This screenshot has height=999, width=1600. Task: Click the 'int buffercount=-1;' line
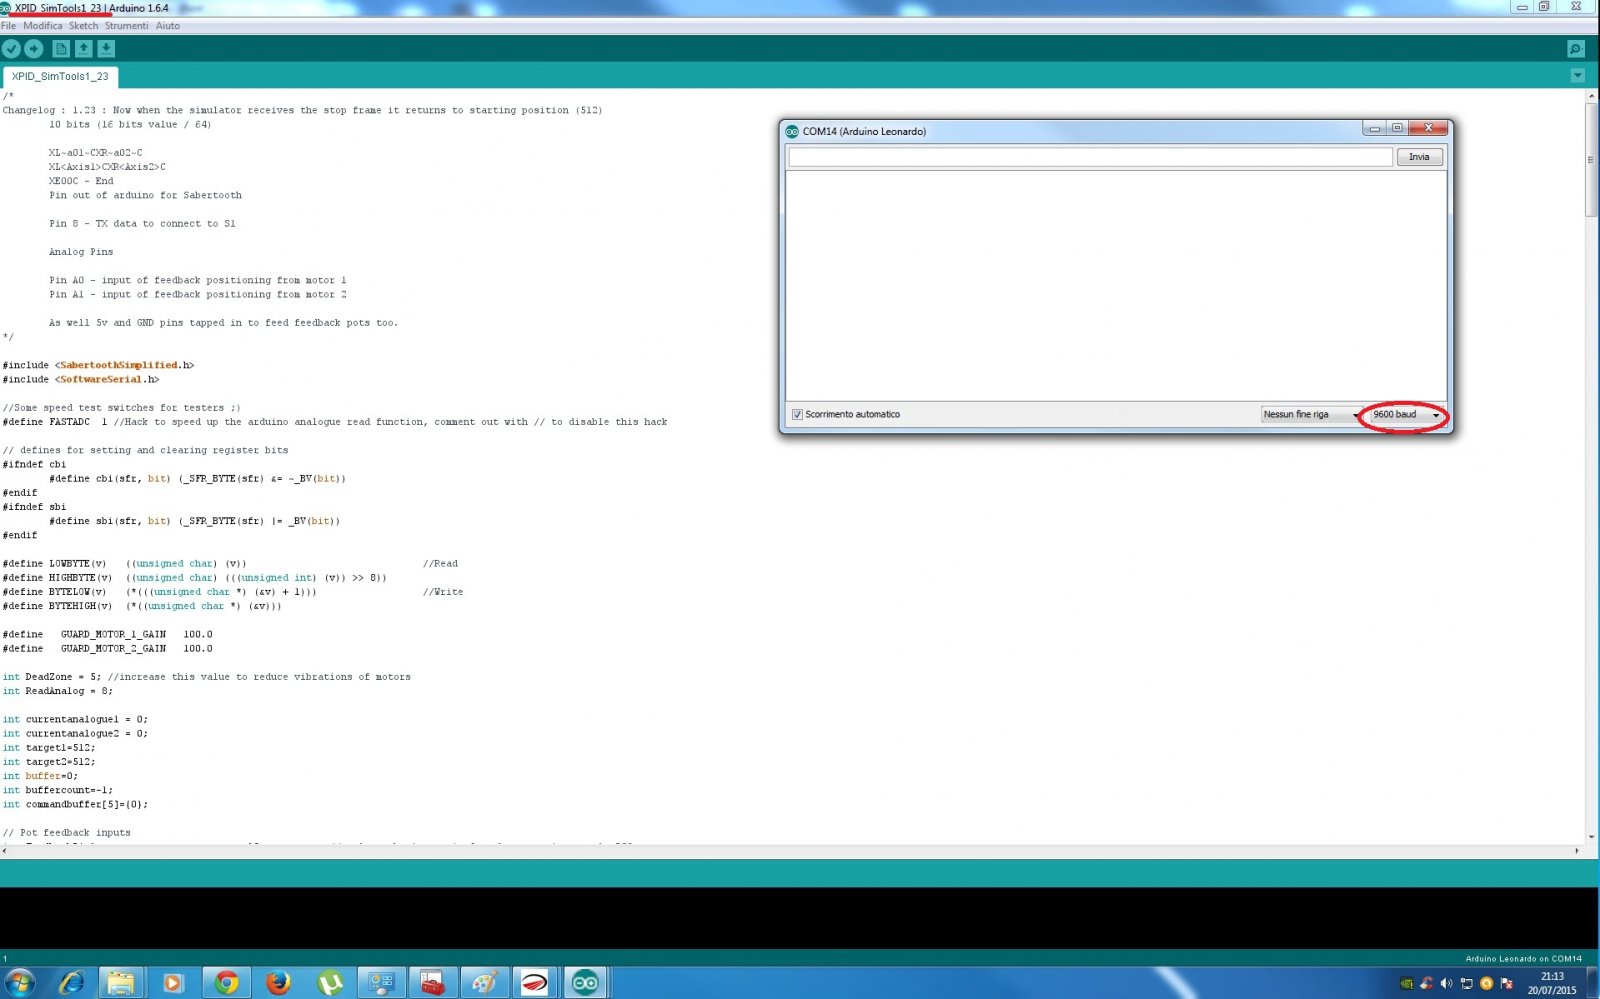point(58,790)
